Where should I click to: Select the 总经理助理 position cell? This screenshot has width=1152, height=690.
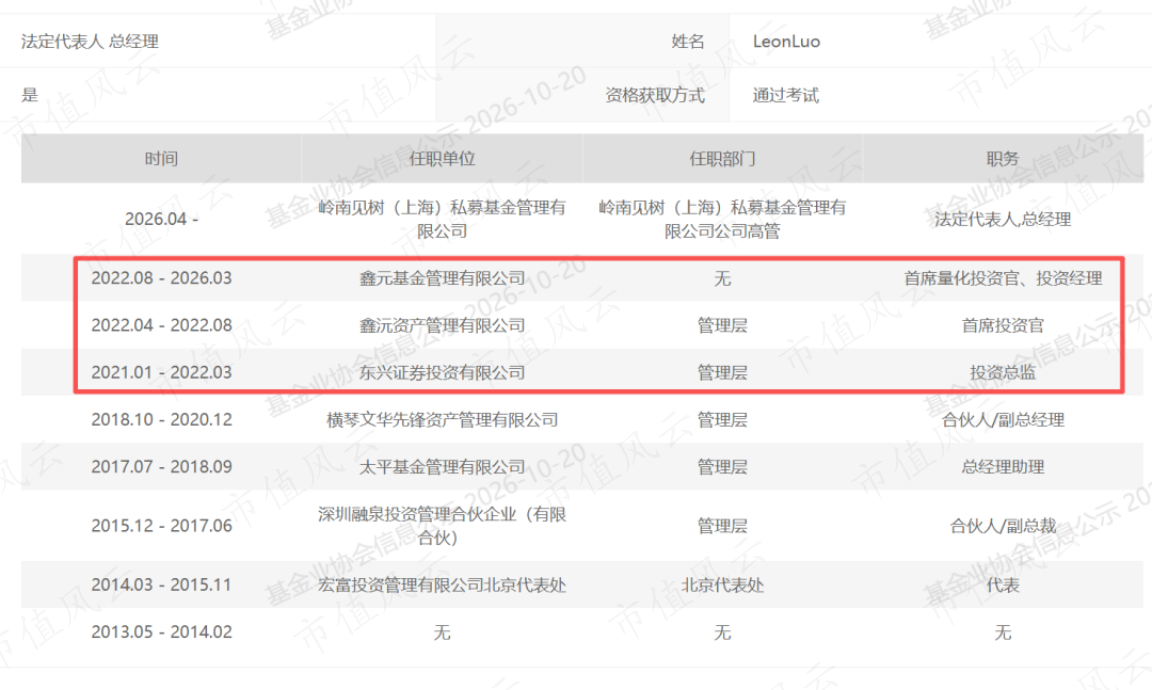[x=1003, y=467]
